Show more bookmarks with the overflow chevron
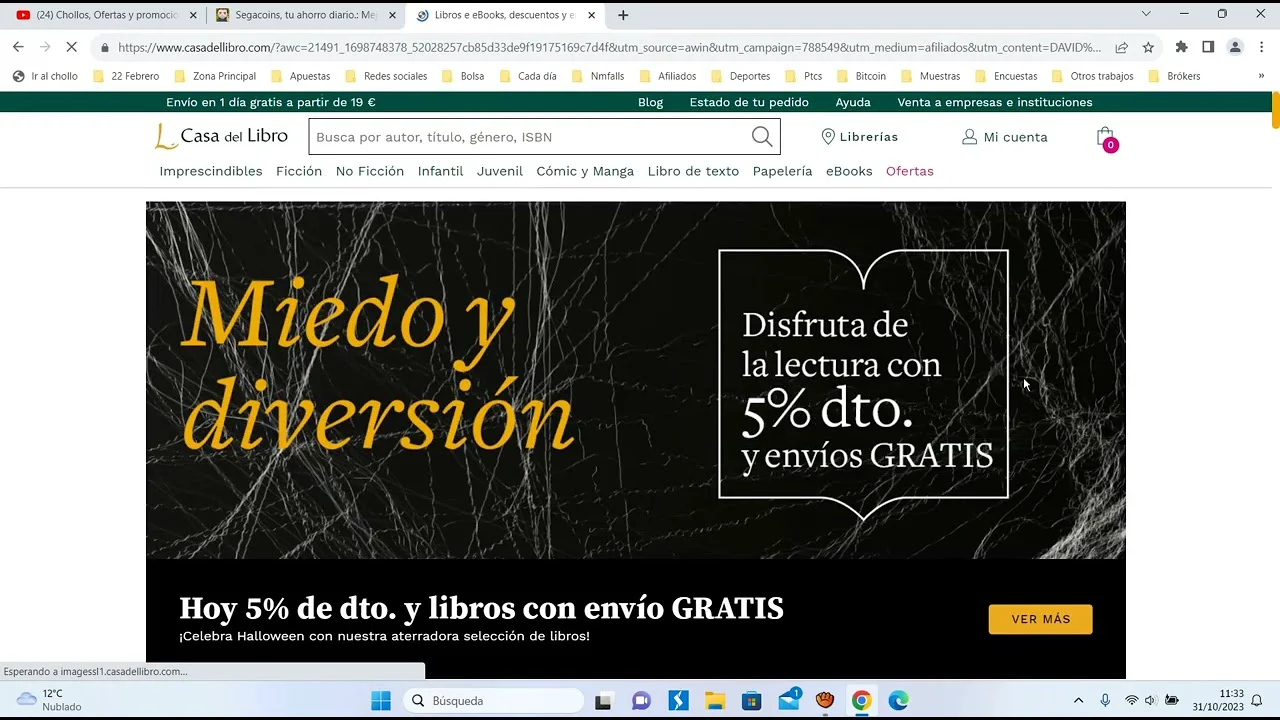This screenshot has width=1280, height=720. point(1261,76)
